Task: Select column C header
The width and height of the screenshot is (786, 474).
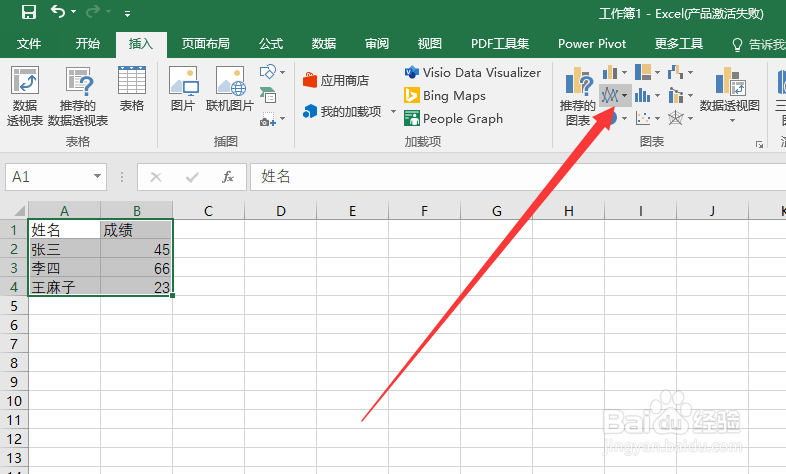Action: pyautogui.click(x=209, y=211)
